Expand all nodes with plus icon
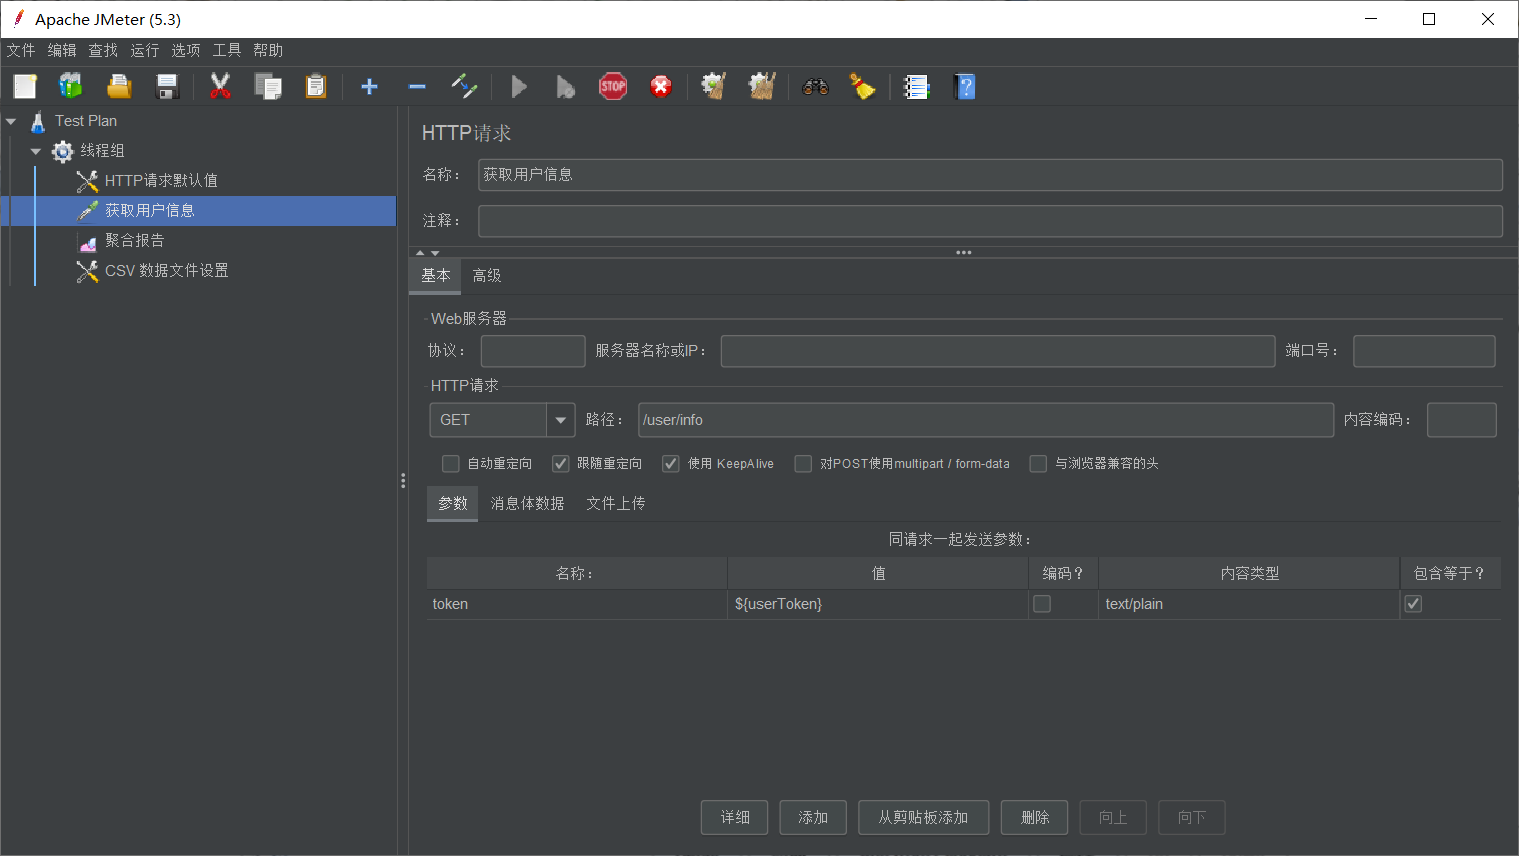The image size is (1519, 856). (x=369, y=87)
